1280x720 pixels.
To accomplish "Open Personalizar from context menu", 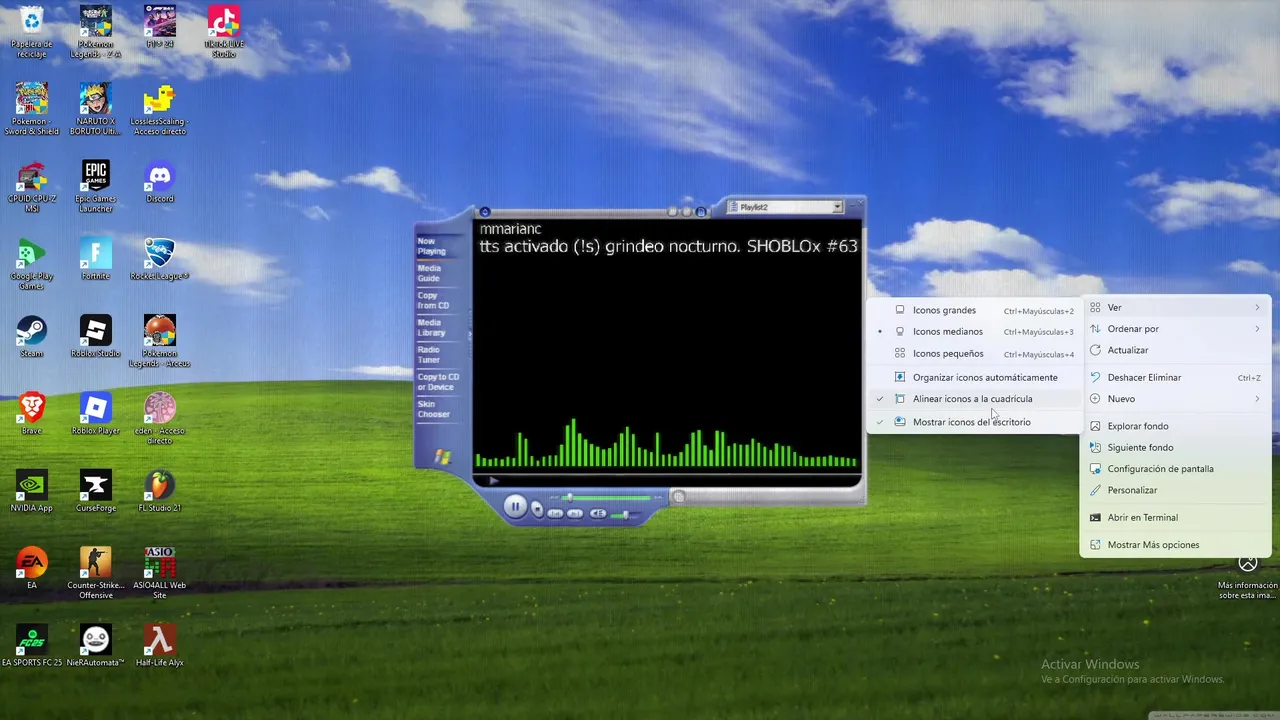I will click(x=1175, y=490).
